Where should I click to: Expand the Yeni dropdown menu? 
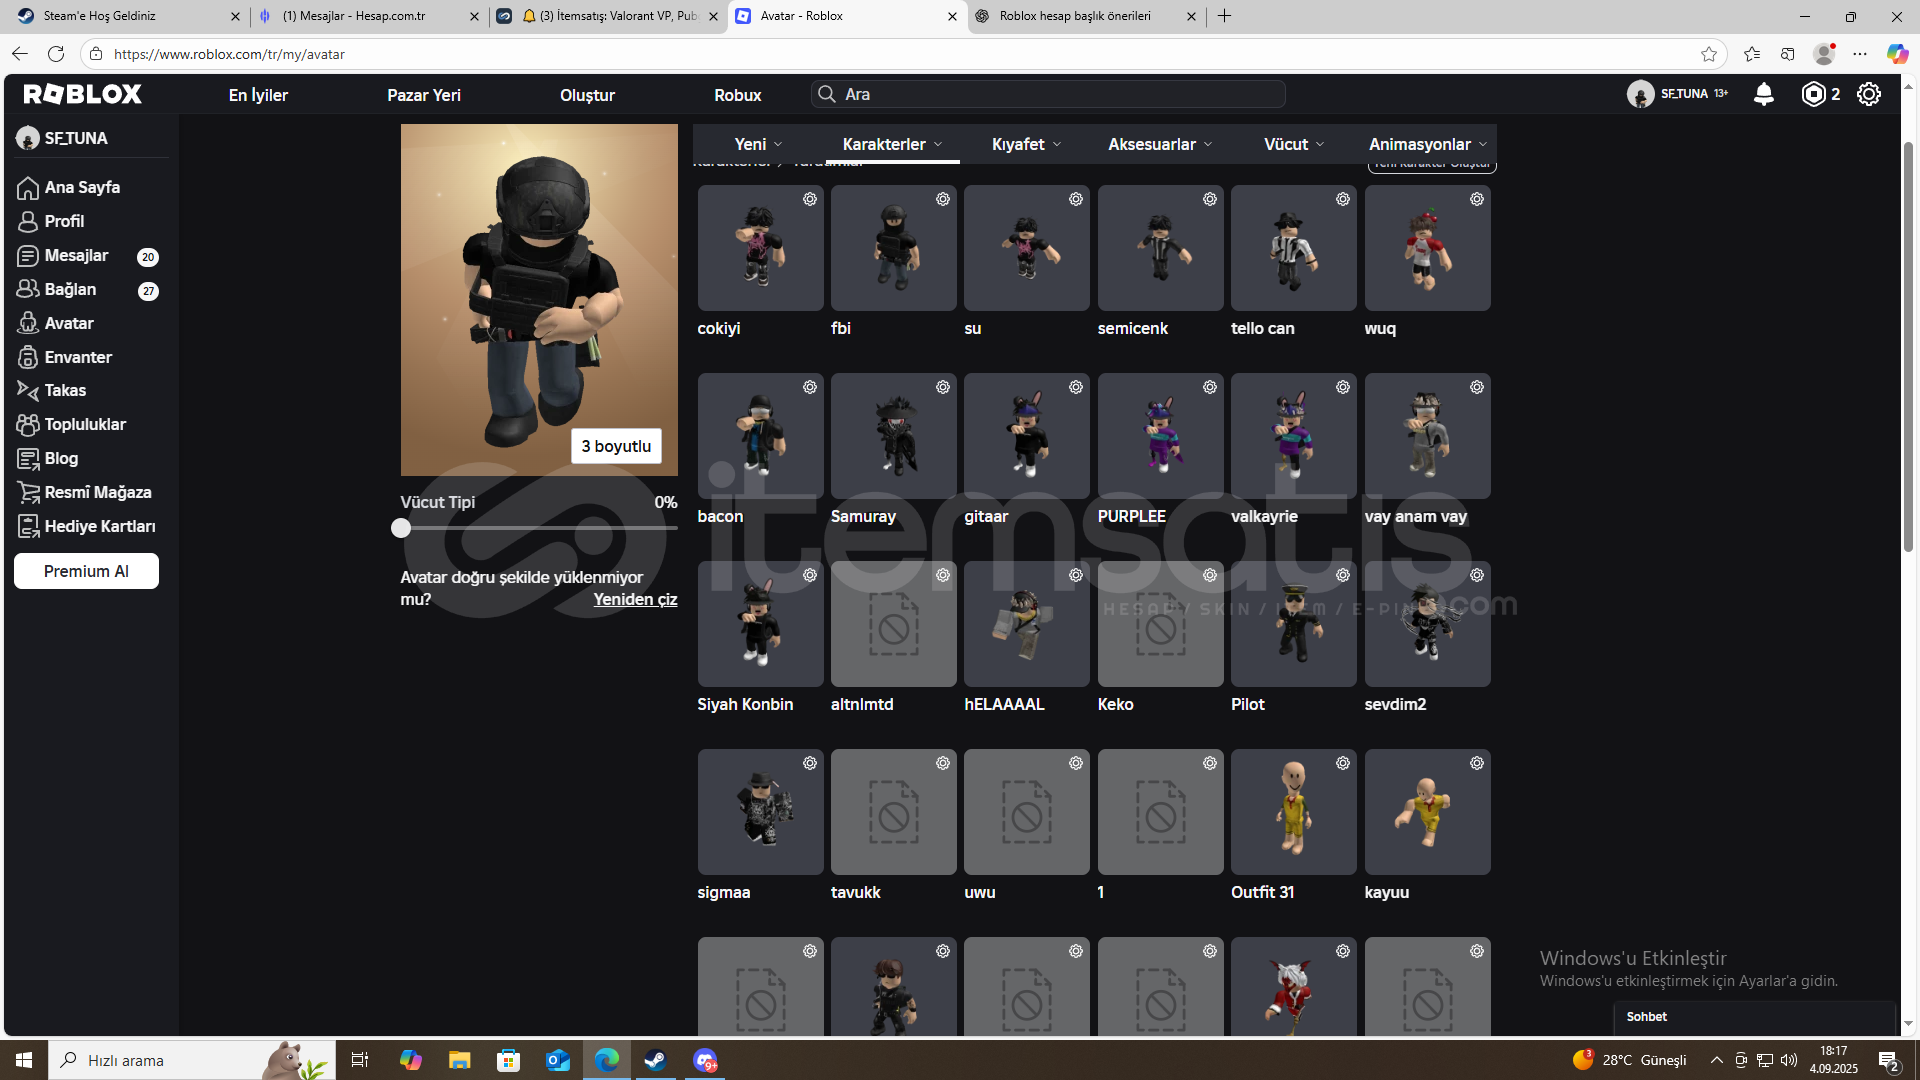[x=759, y=144]
